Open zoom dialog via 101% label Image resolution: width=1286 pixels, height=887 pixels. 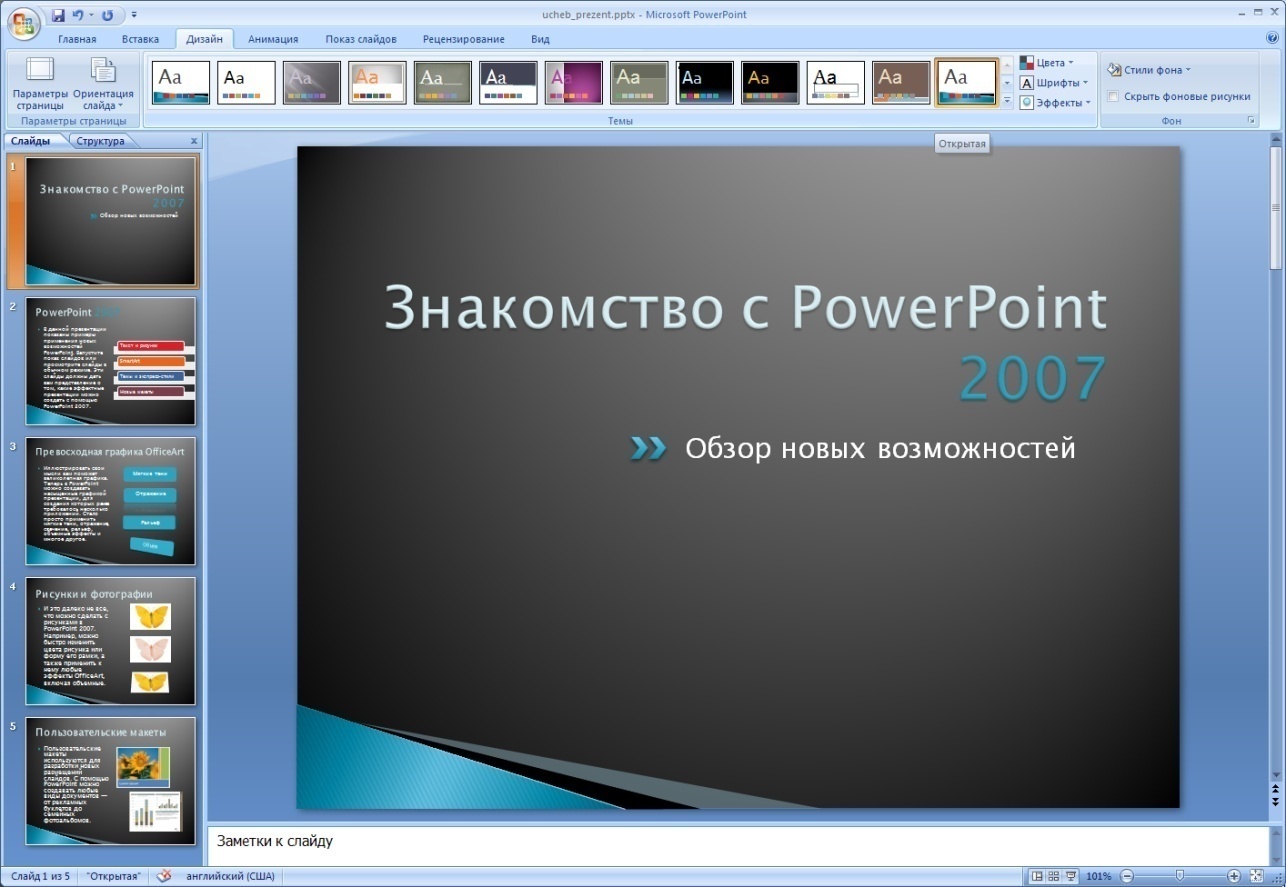(x=1098, y=876)
